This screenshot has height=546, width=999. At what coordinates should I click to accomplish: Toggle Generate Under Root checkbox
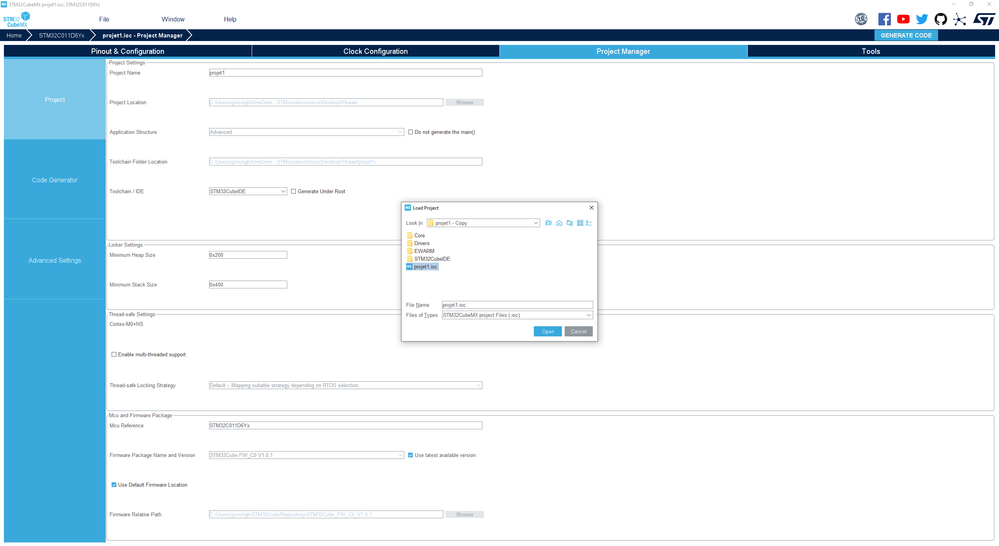click(x=293, y=191)
